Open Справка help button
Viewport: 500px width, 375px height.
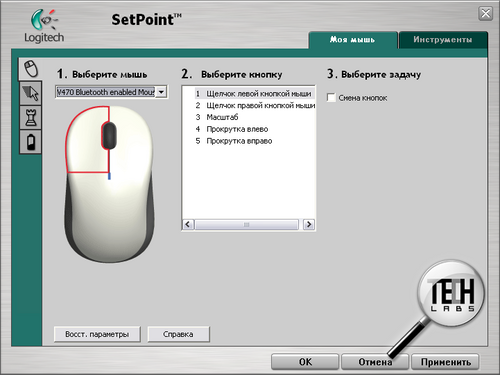click(x=178, y=334)
